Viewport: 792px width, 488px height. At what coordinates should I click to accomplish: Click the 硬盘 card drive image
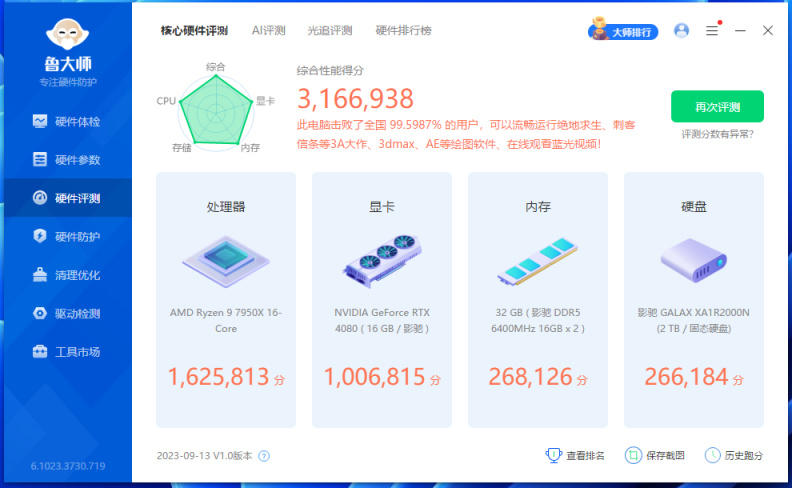point(694,261)
